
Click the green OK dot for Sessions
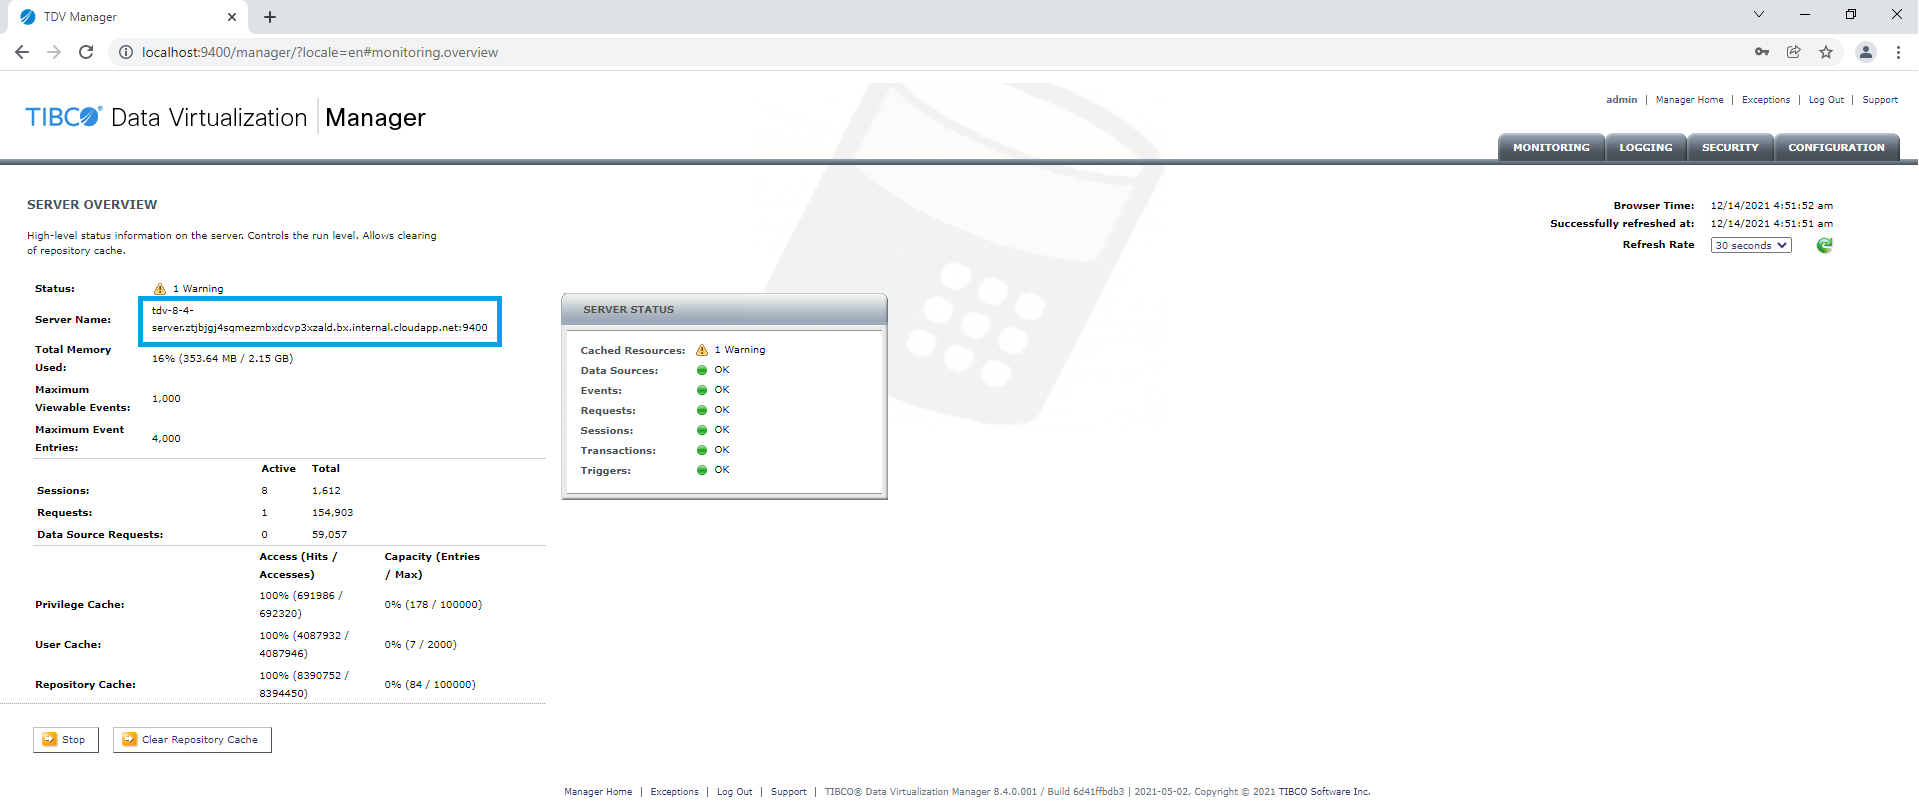click(x=702, y=430)
